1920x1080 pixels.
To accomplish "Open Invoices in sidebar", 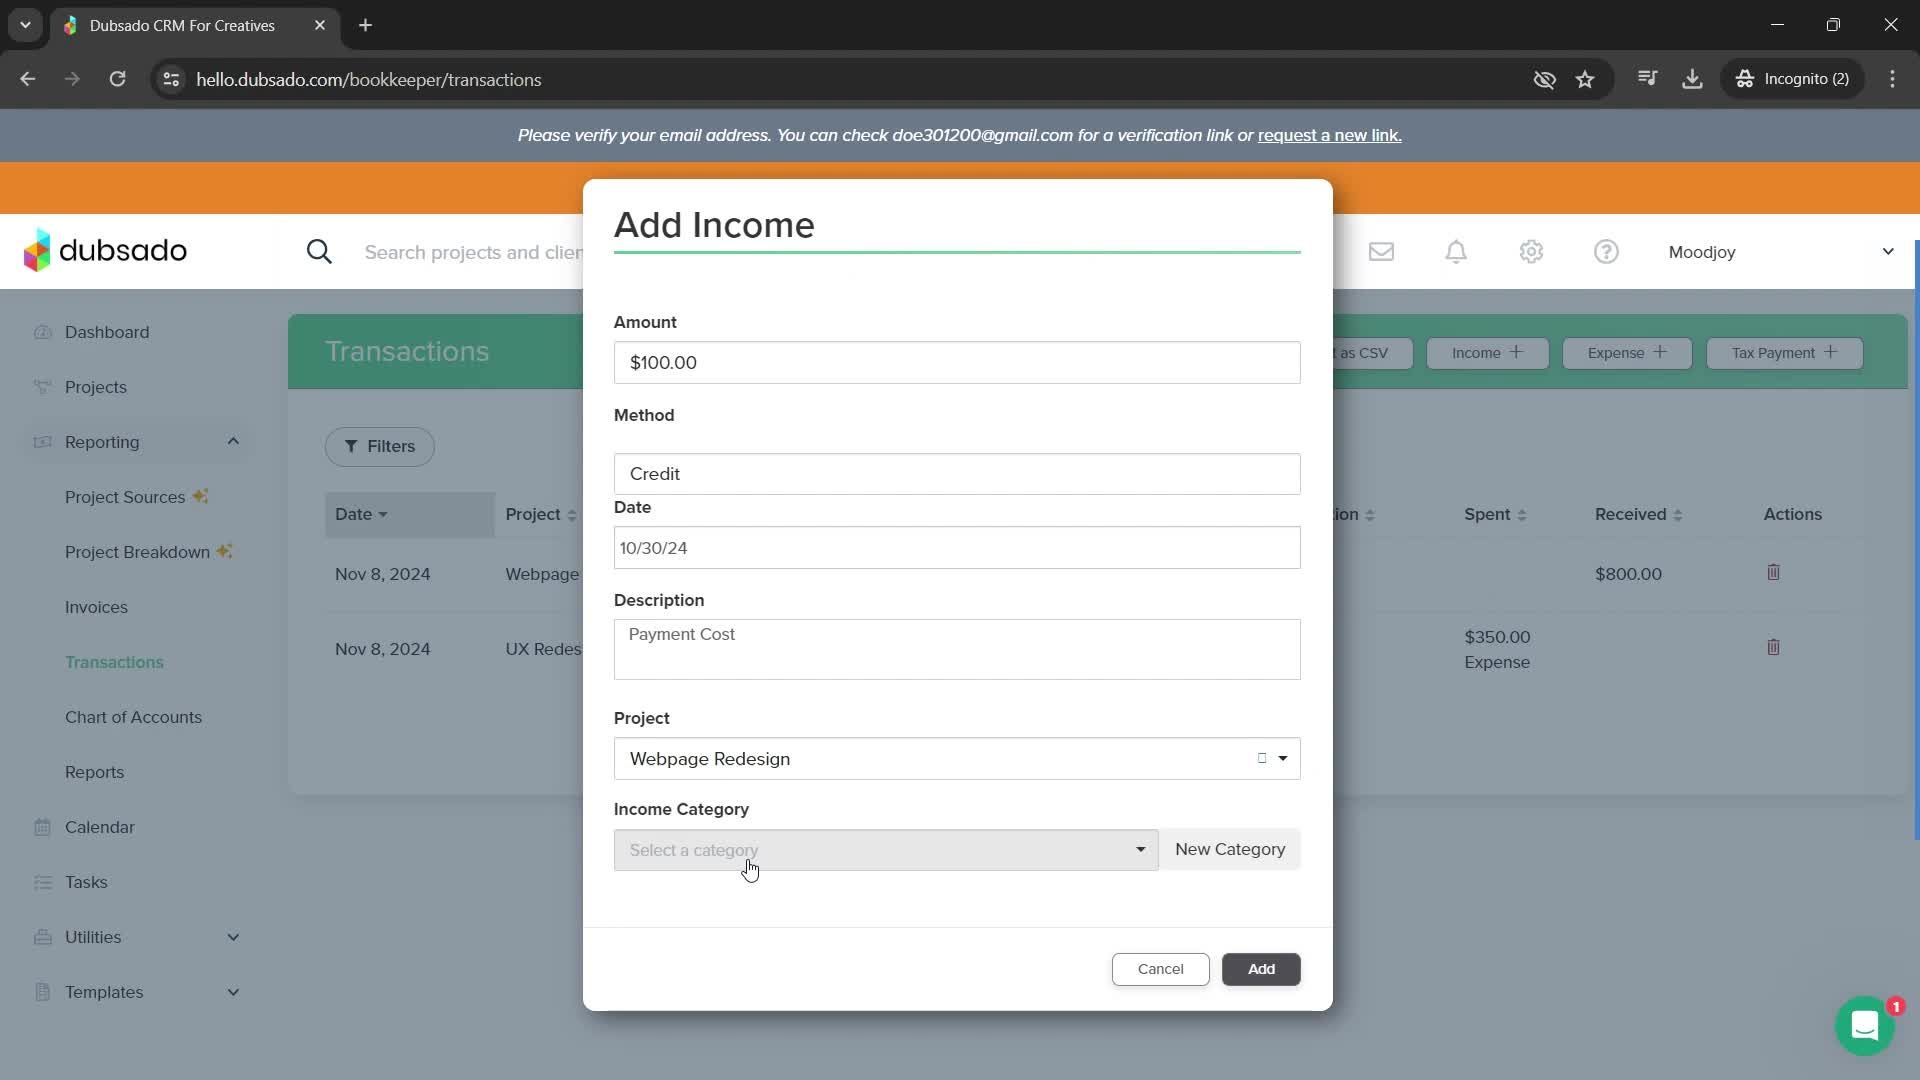I will point(96,607).
